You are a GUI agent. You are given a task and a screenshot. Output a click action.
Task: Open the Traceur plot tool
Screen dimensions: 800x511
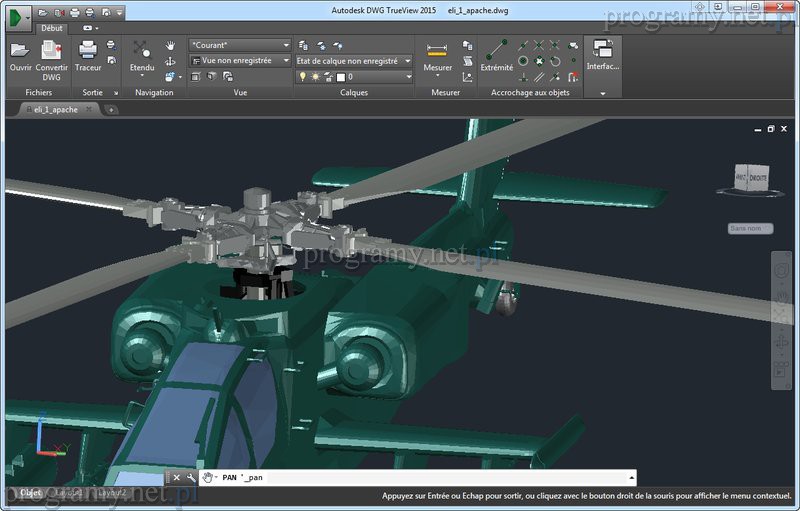pos(88,51)
